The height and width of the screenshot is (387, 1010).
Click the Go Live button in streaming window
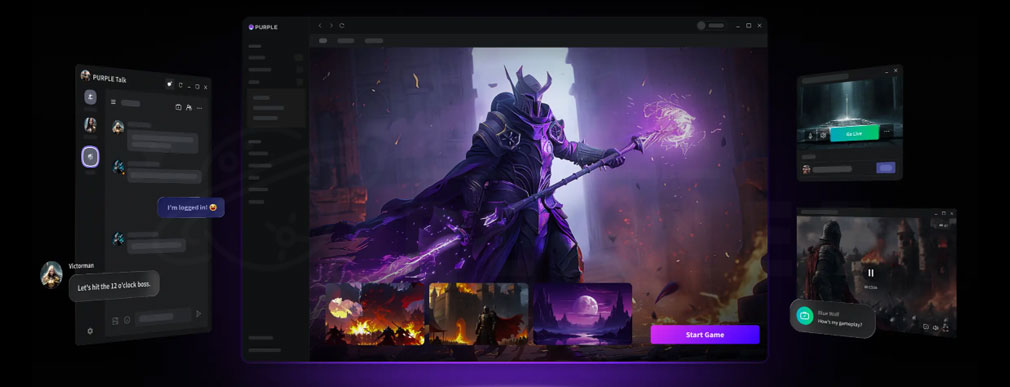(854, 133)
